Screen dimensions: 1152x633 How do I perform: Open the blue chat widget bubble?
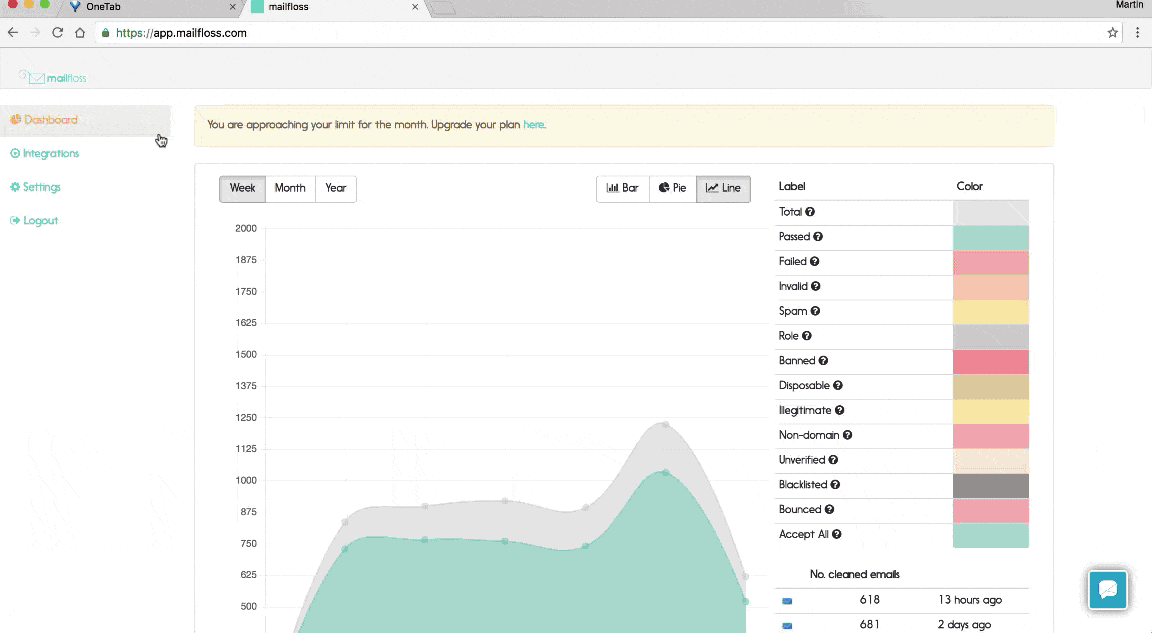pos(1108,590)
